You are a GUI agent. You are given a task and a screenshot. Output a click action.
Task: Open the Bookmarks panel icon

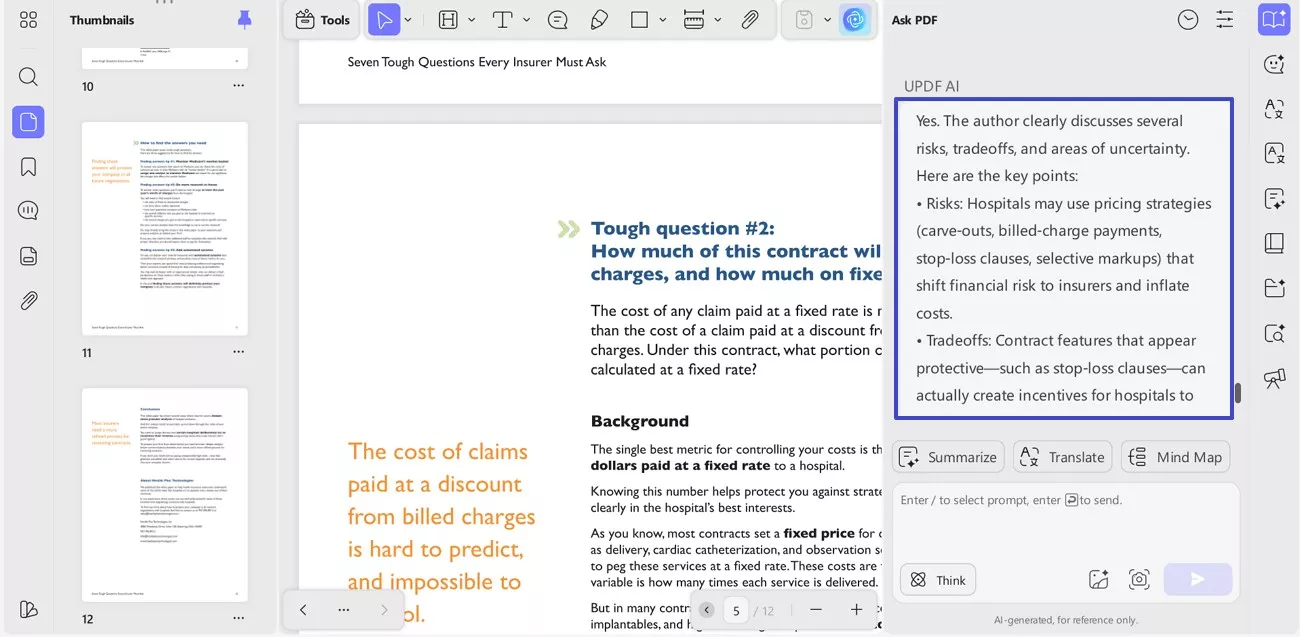[28, 166]
